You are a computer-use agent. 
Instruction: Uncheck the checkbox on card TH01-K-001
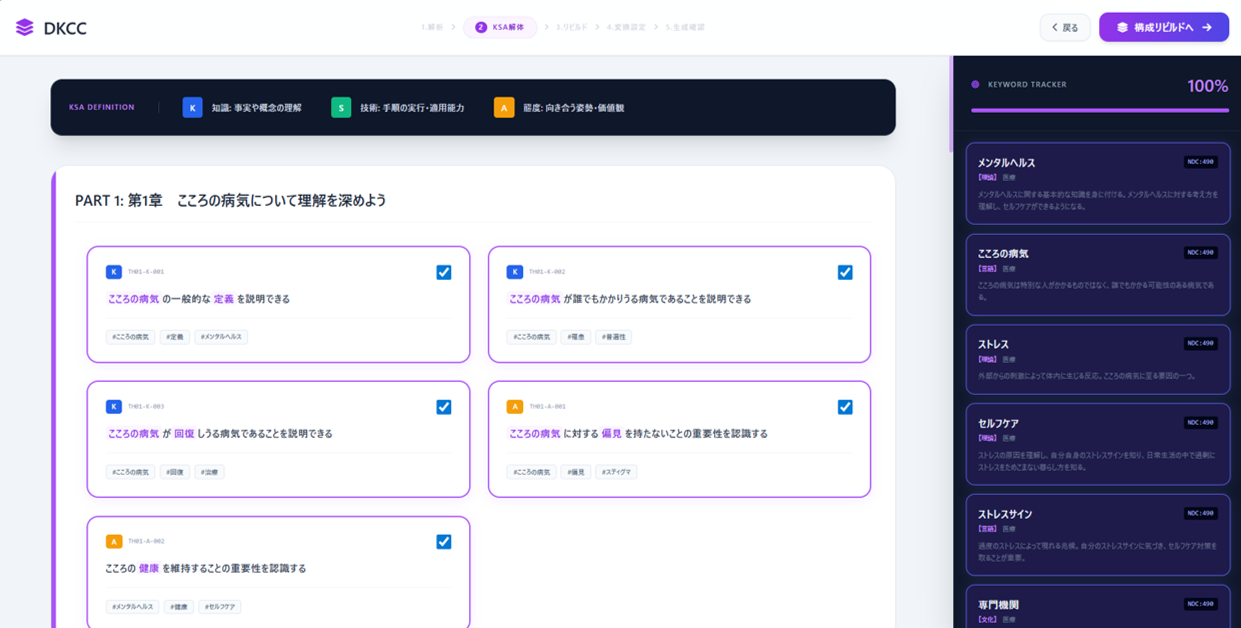(x=444, y=272)
